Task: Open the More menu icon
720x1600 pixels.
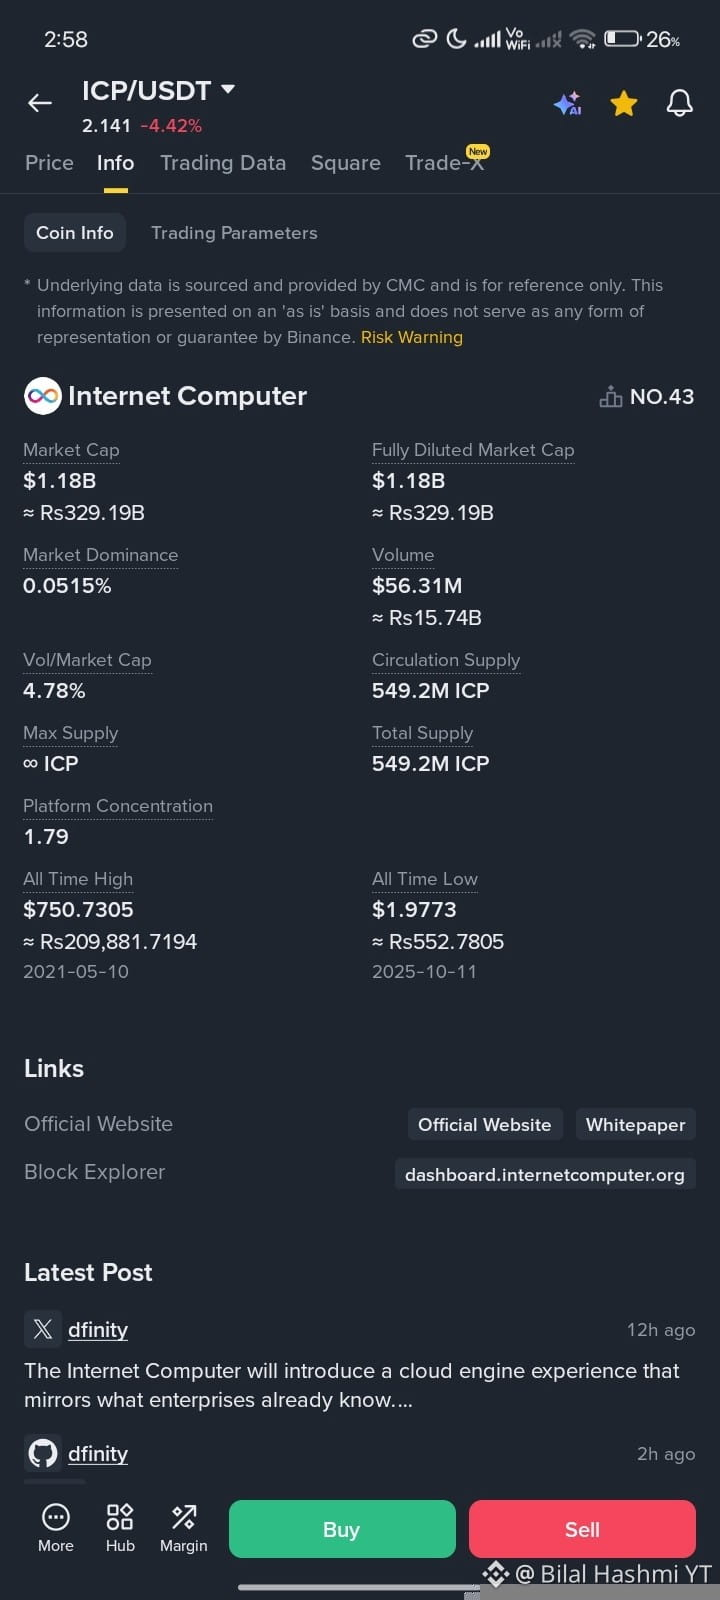Action: (x=56, y=1528)
